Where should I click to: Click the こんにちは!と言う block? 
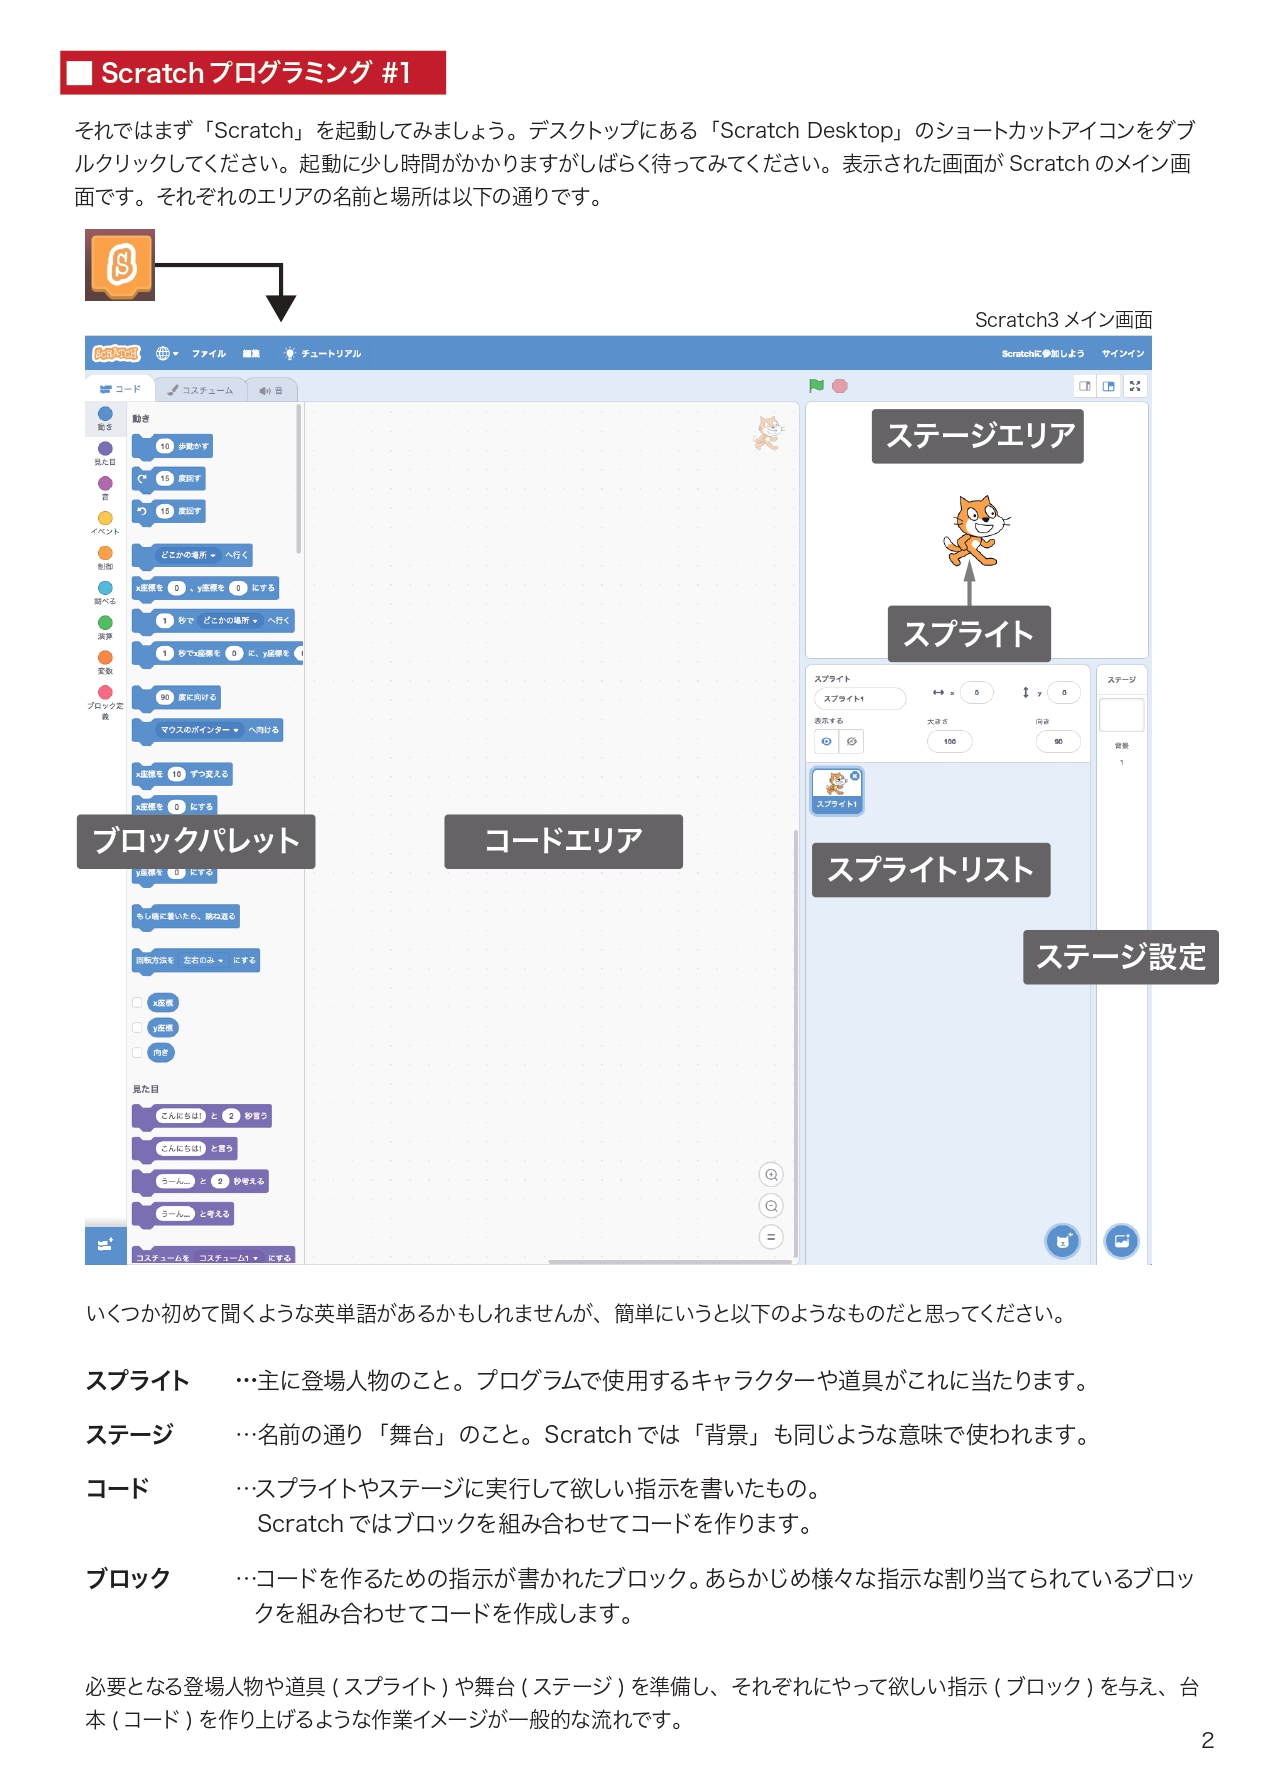click(x=185, y=1149)
